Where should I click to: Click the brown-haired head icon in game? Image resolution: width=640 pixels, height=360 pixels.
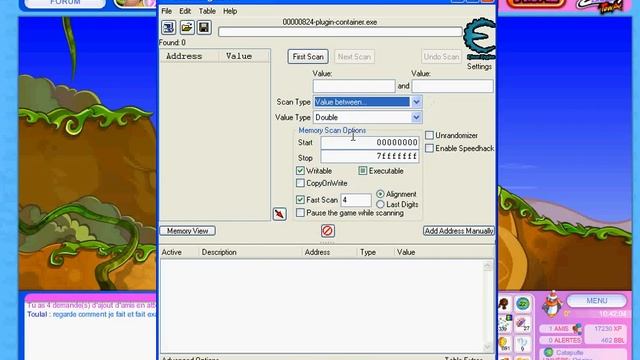click(504, 304)
